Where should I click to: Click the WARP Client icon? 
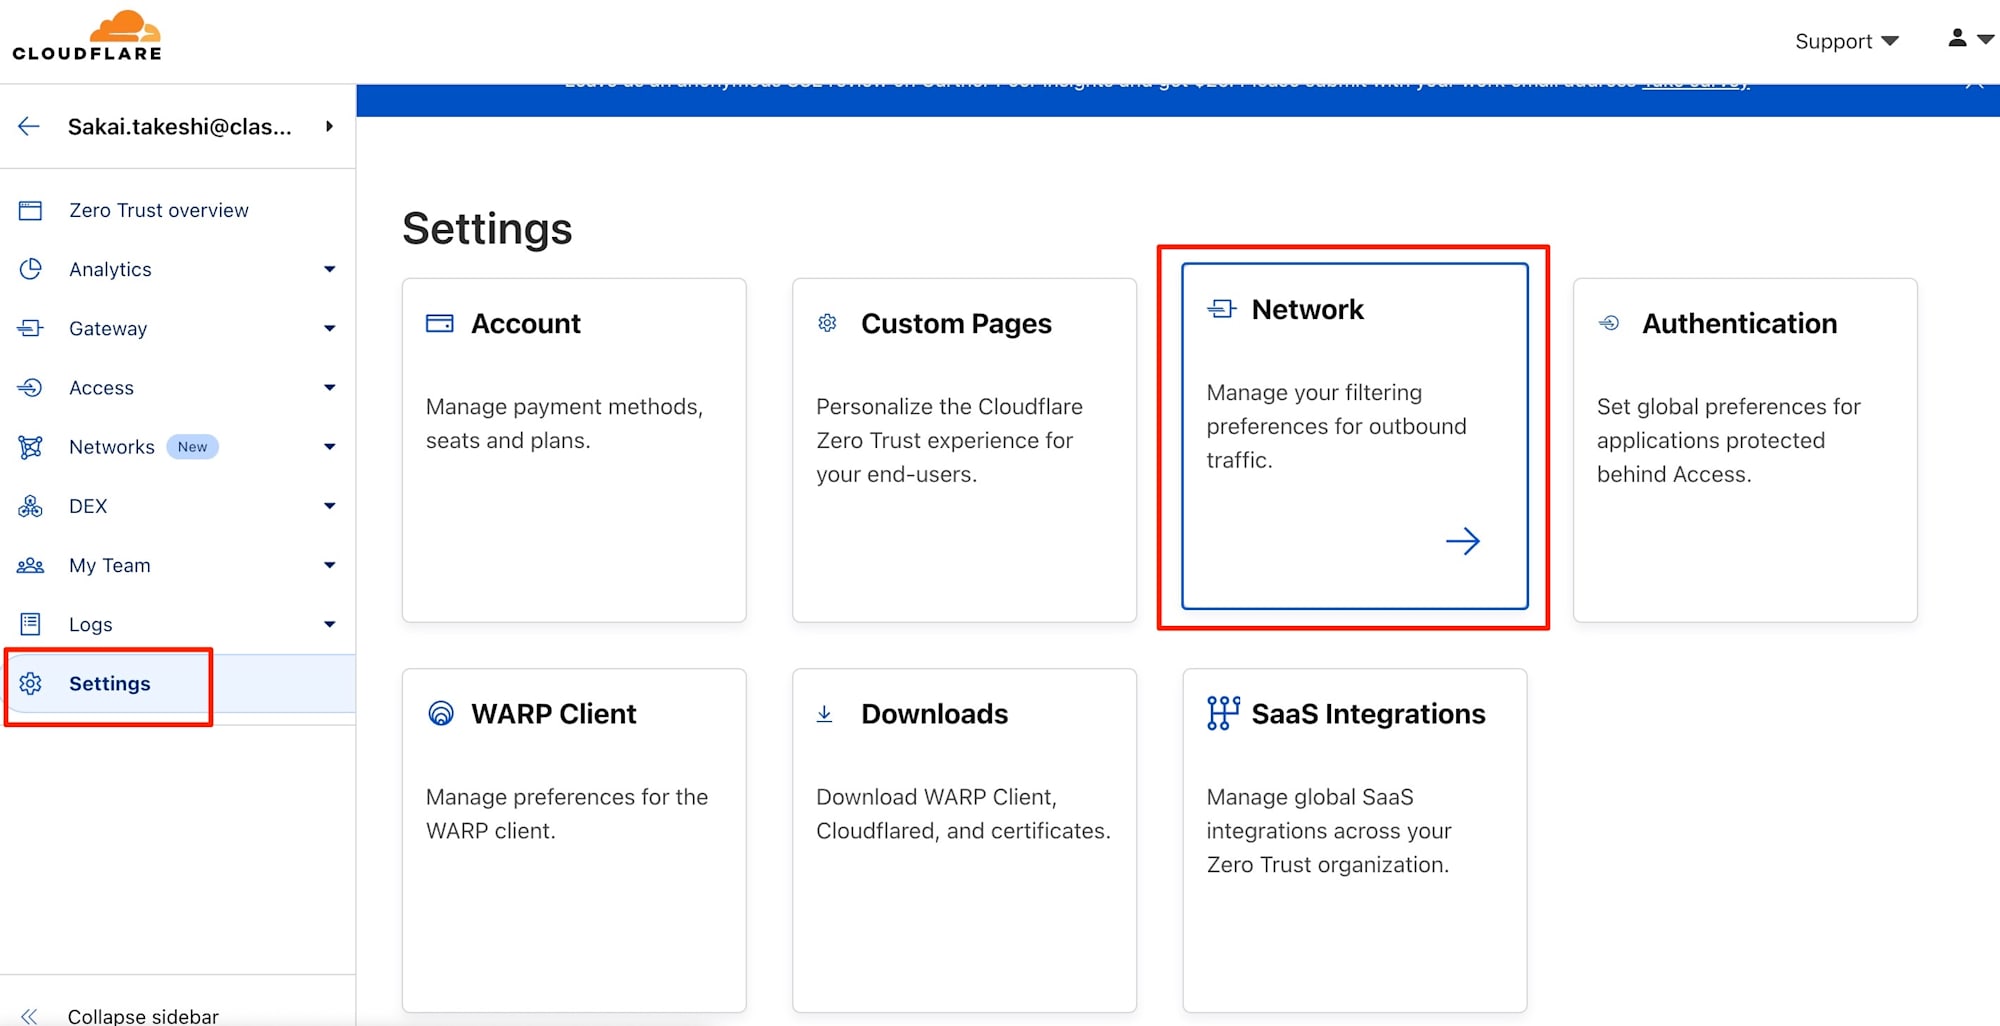click(x=441, y=713)
